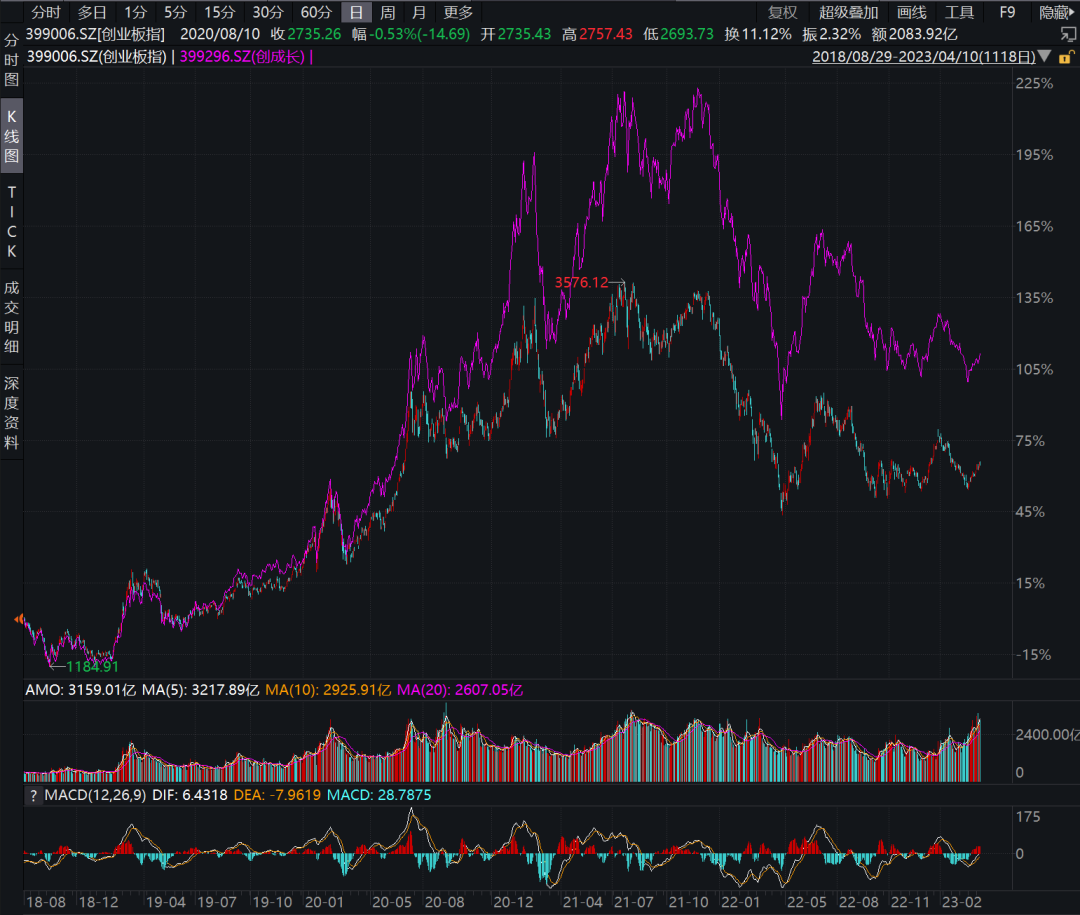Click the MACD help question mark icon
The width and height of the screenshot is (1080, 915).
[x=32, y=795]
